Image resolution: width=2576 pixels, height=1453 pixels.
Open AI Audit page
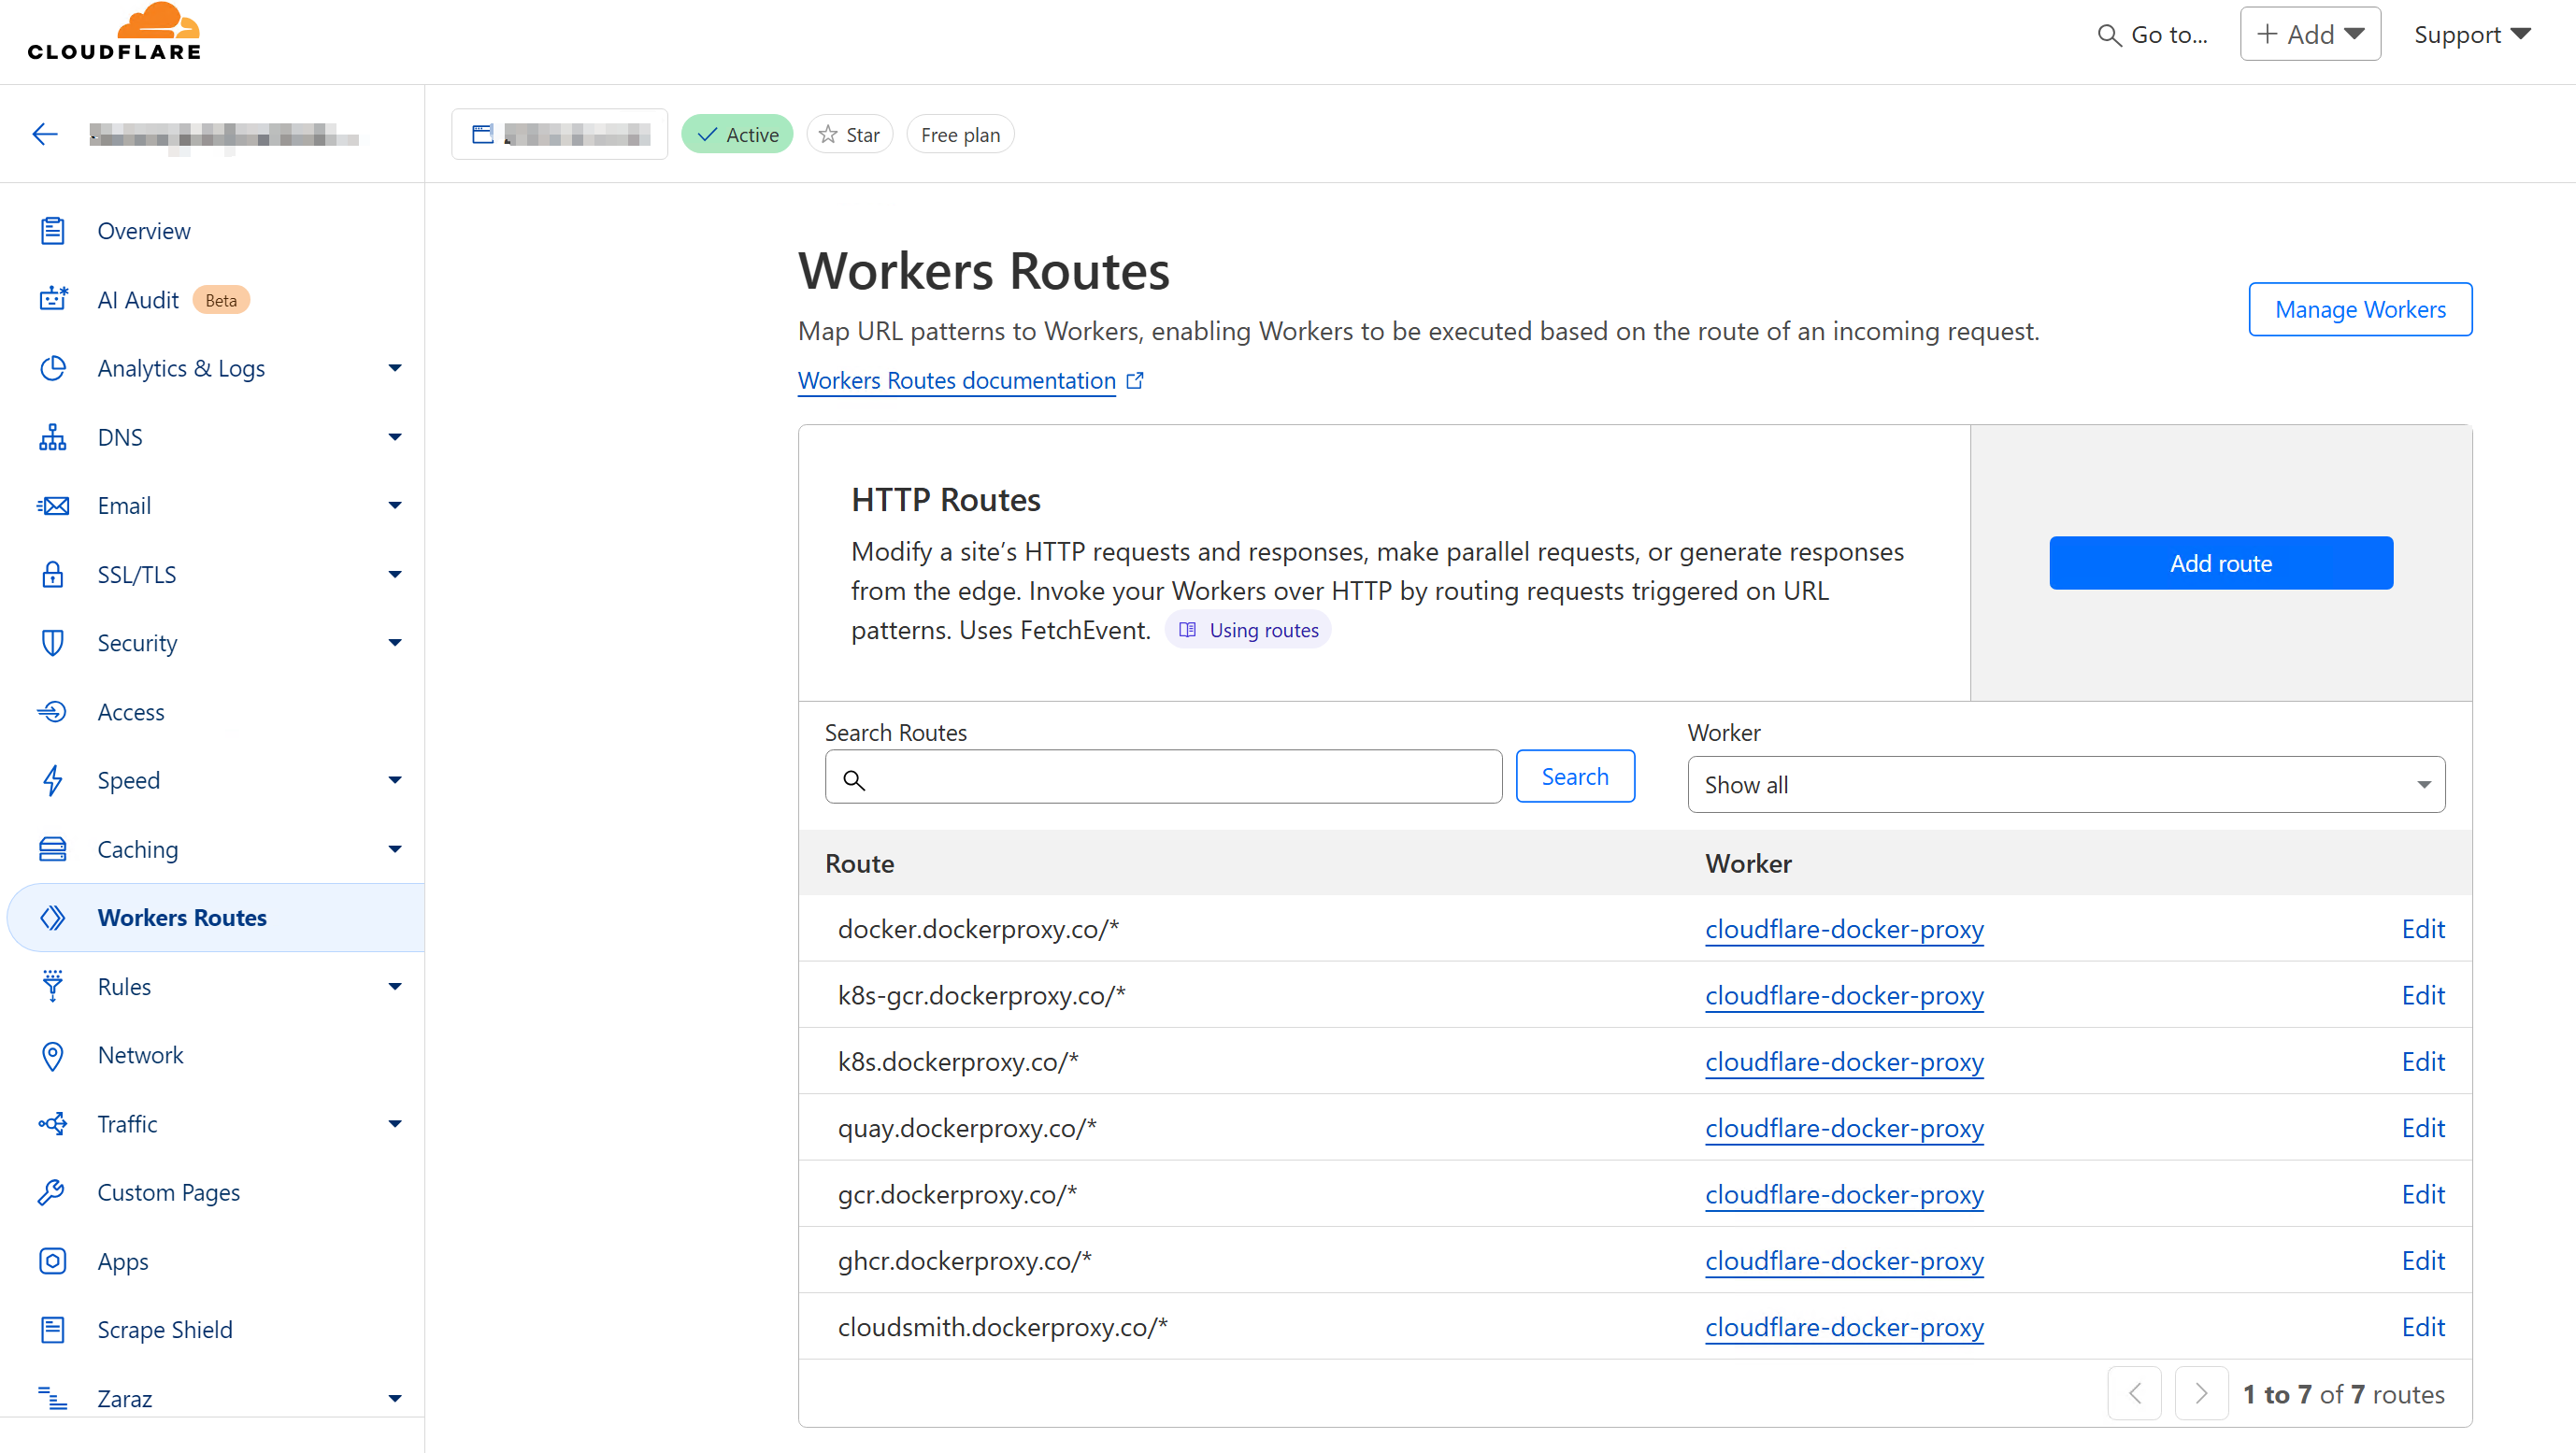coord(138,299)
